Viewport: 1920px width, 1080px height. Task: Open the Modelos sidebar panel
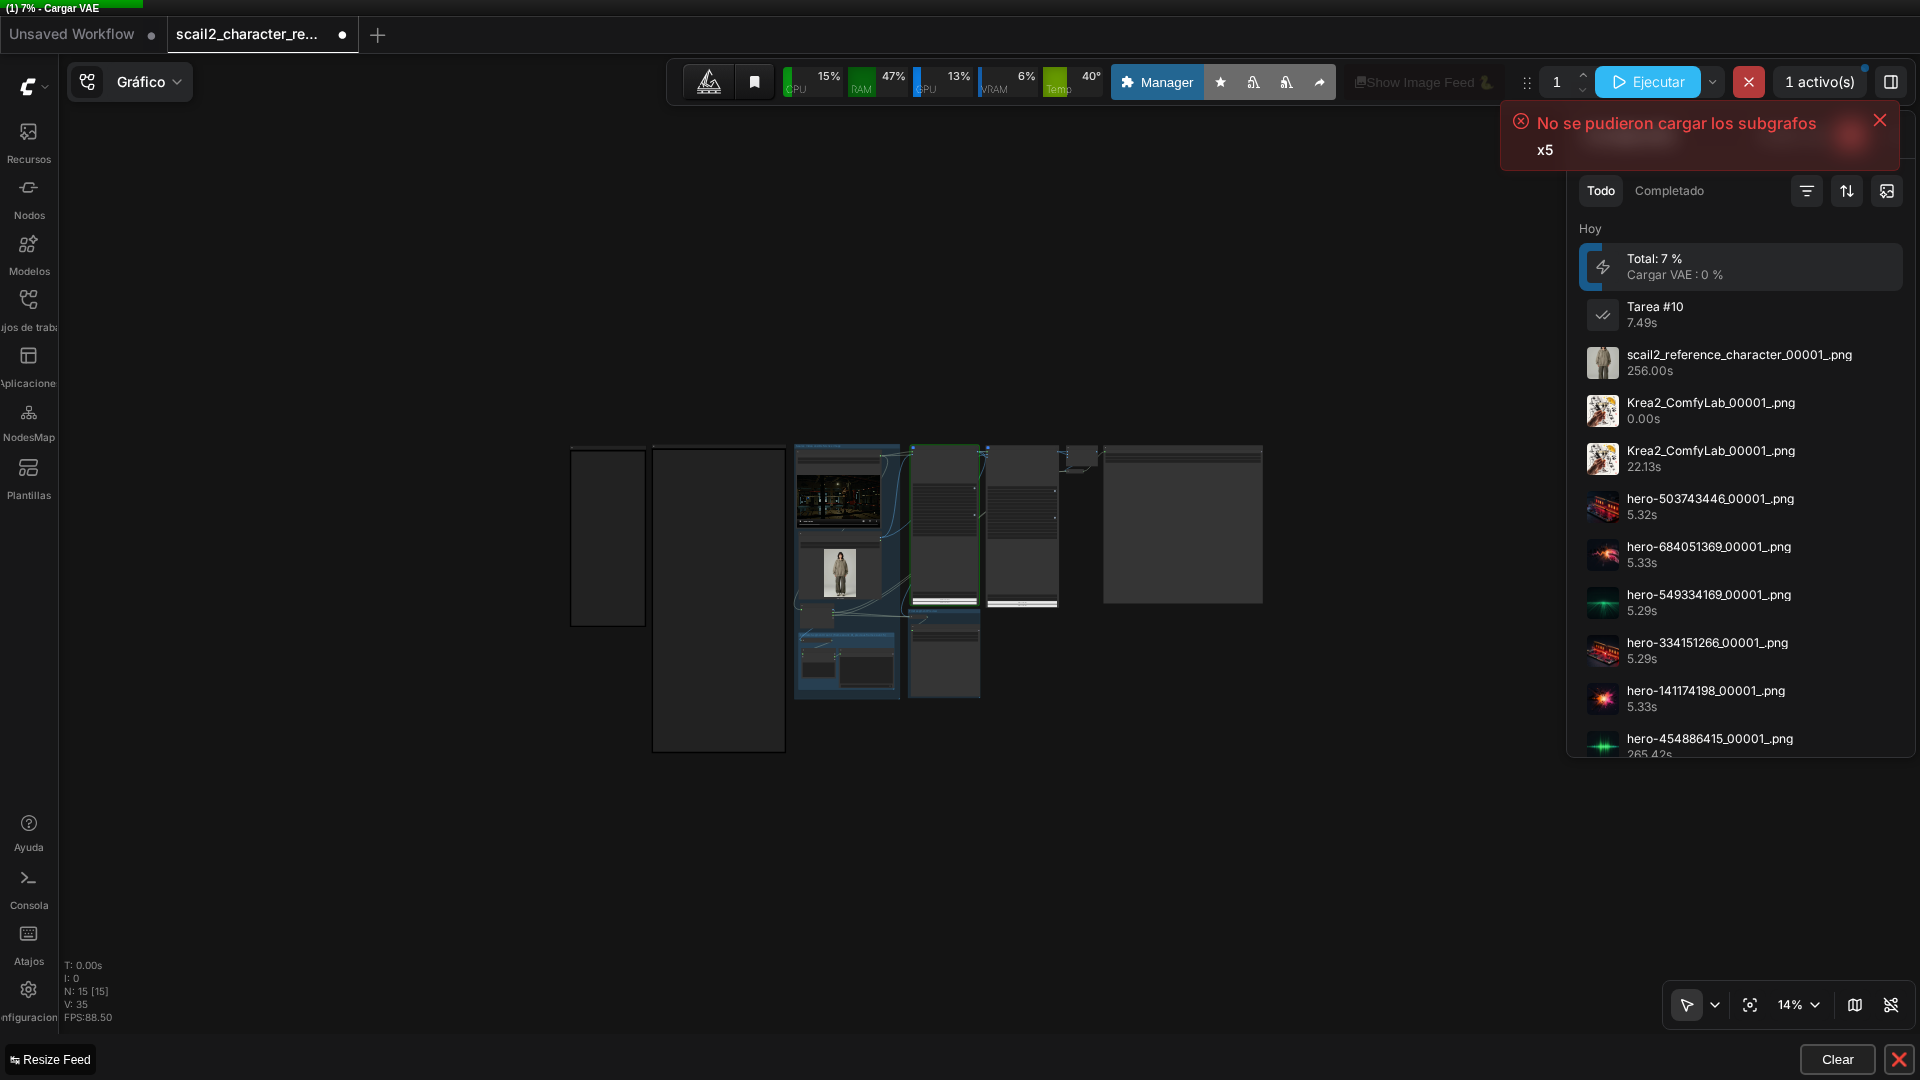(x=28, y=254)
